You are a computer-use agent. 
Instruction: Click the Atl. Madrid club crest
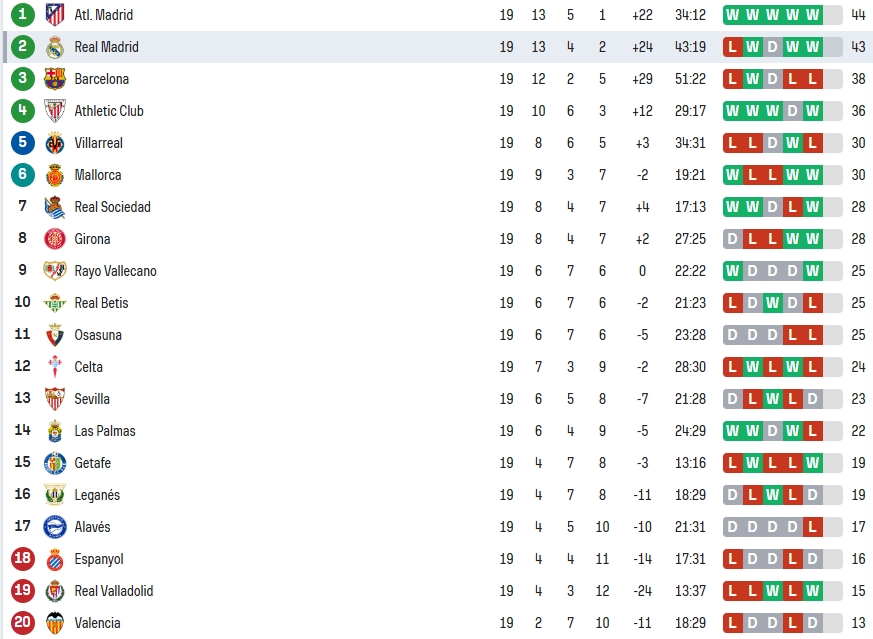click(55, 15)
